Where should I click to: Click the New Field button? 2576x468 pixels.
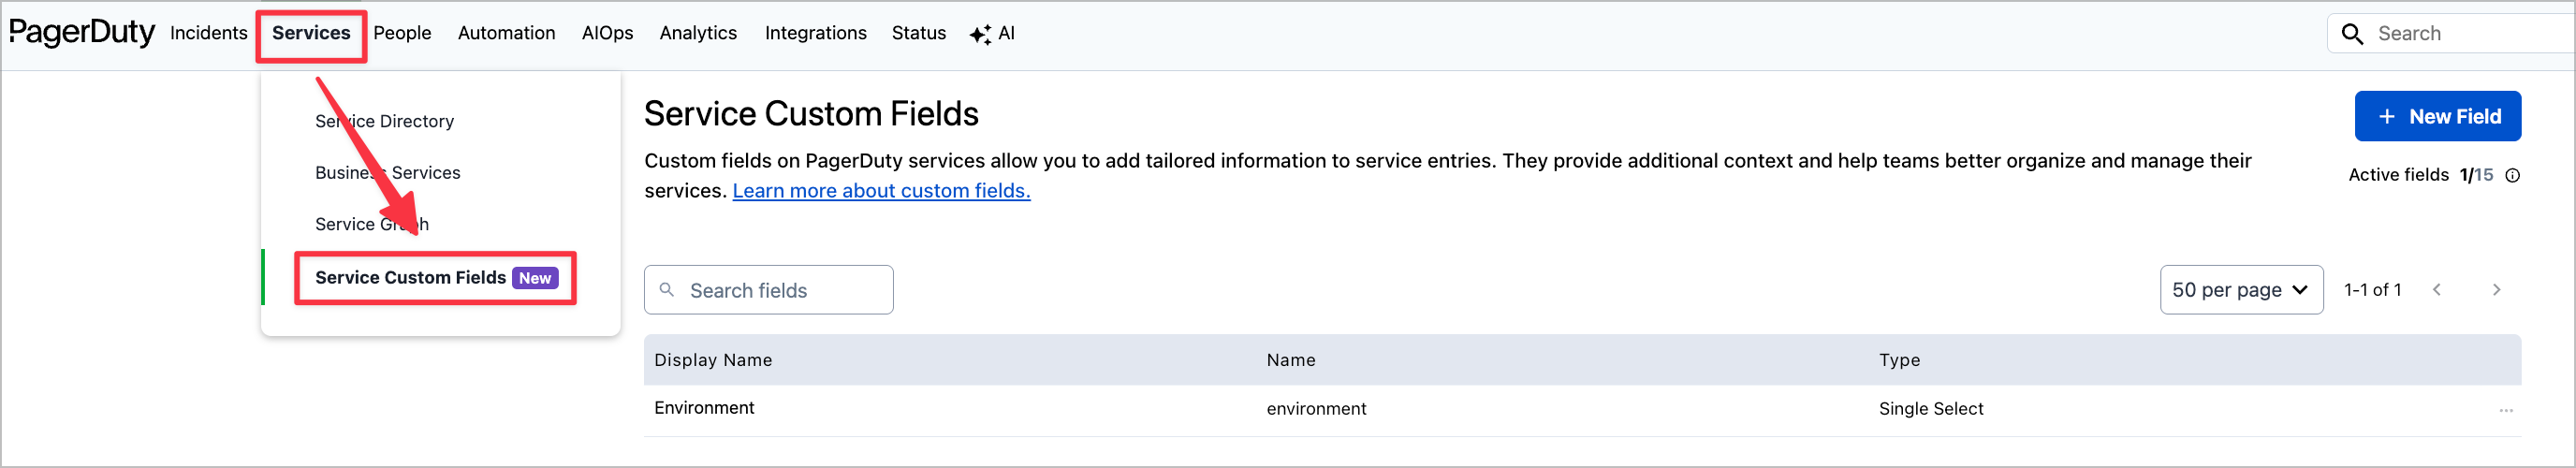point(2437,117)
